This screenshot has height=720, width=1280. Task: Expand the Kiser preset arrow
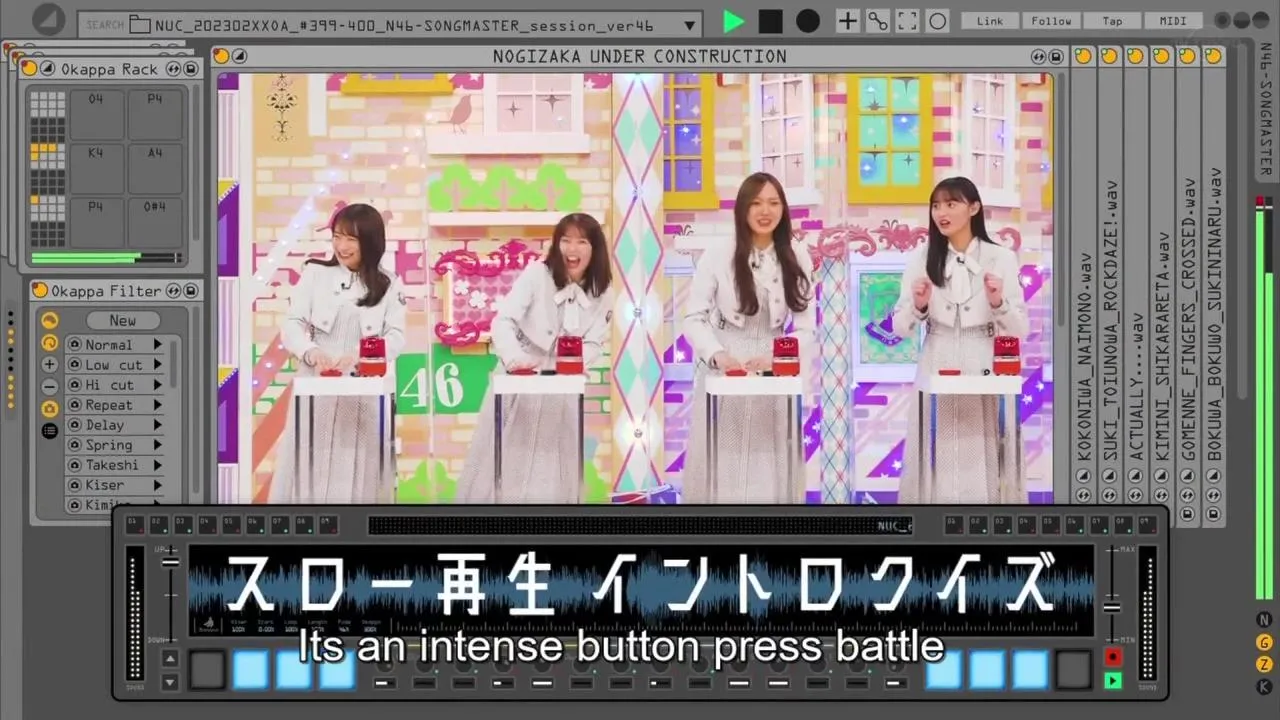coord(157,485)
